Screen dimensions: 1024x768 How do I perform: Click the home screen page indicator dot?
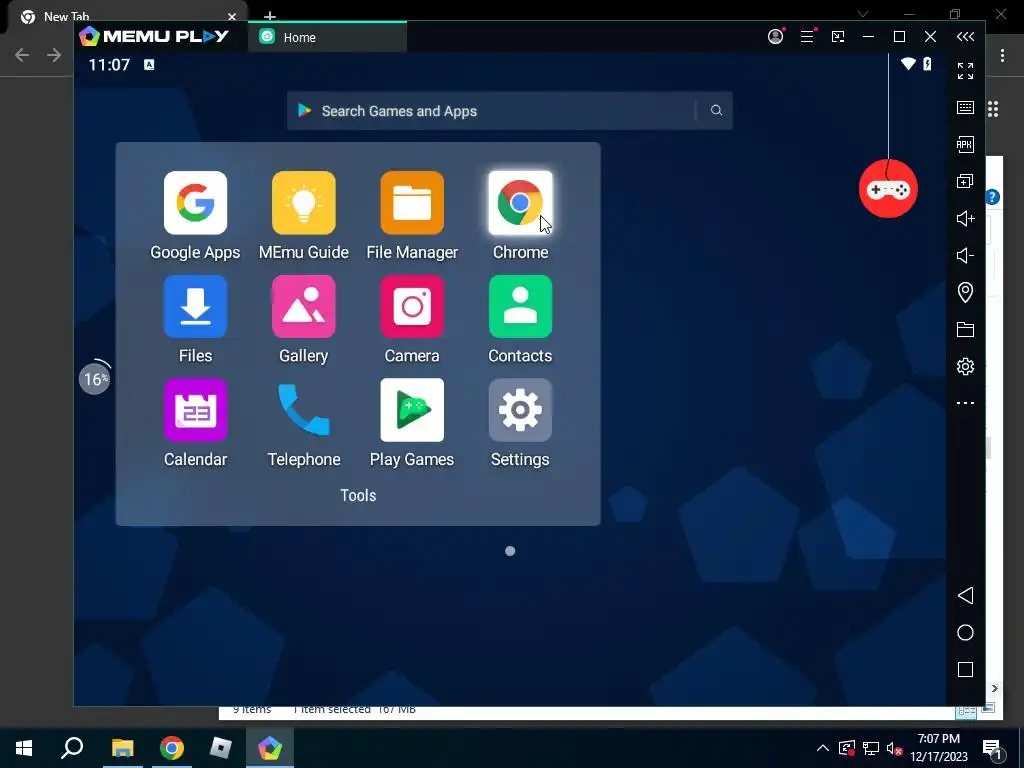(x=510, y=551)
